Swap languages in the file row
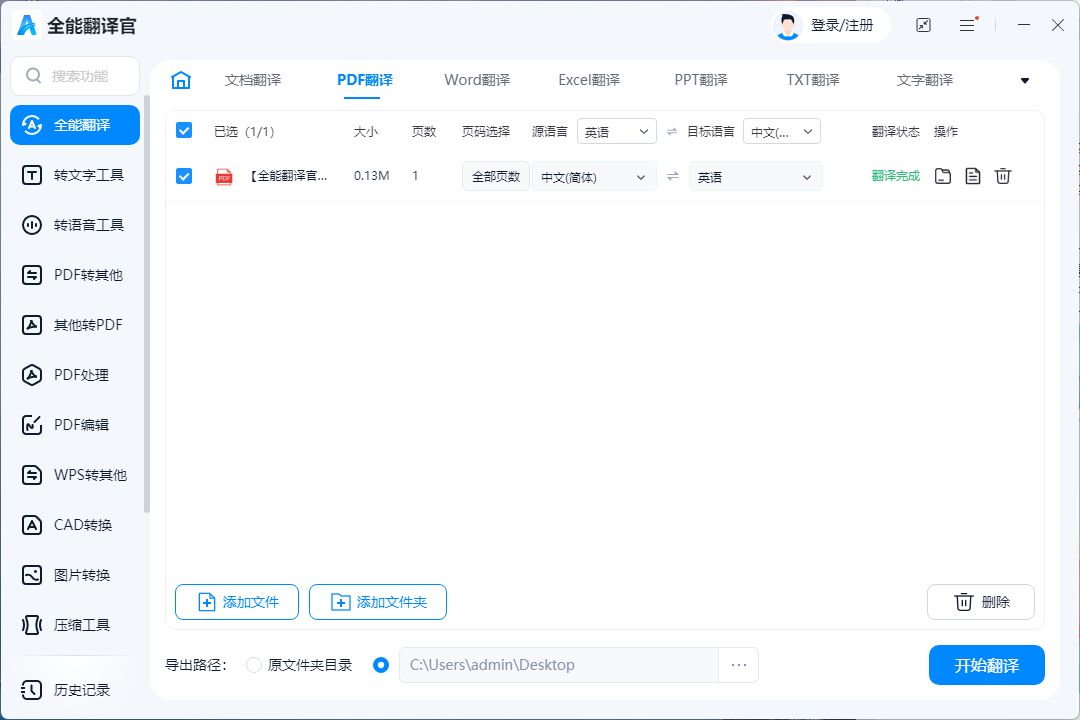The height and width of the screenshot is (720, 1080). pyautogui.click(x=673, y=176)
